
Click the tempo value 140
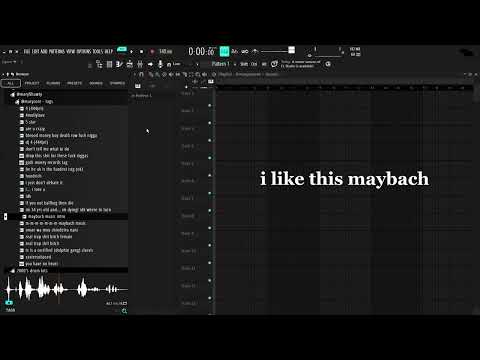165,52
